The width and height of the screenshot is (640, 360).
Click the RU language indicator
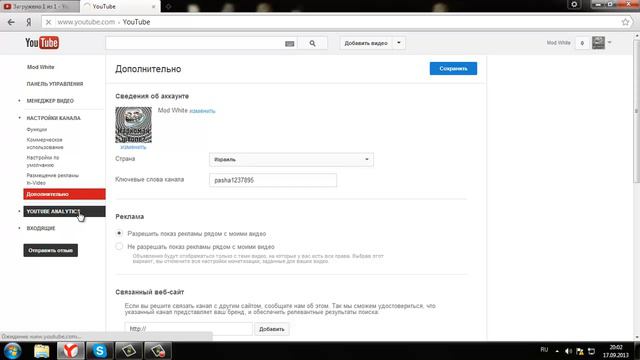coord(544,350)
